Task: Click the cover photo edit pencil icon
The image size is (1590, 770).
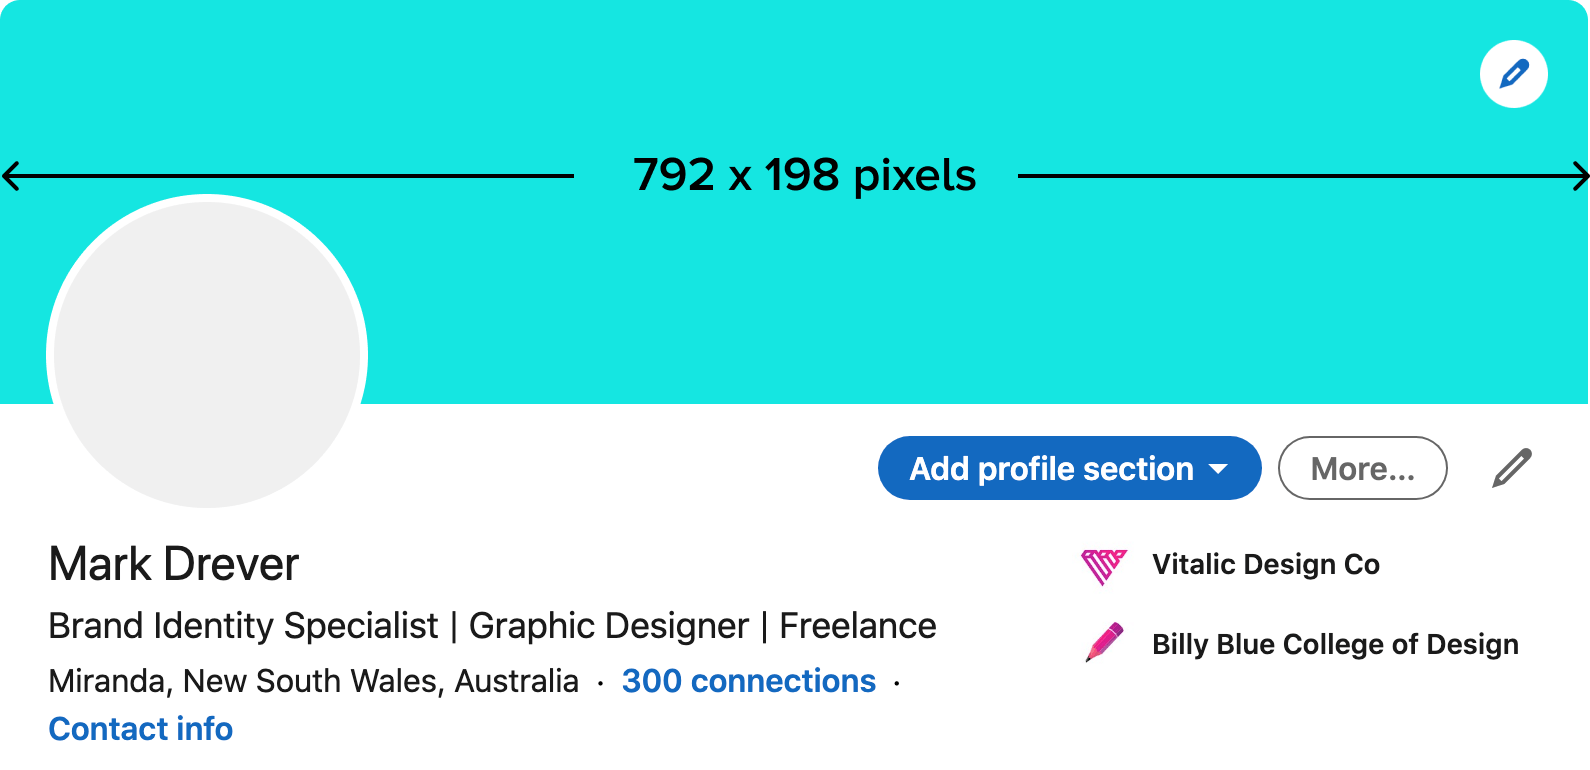Action: point(1514,74)
